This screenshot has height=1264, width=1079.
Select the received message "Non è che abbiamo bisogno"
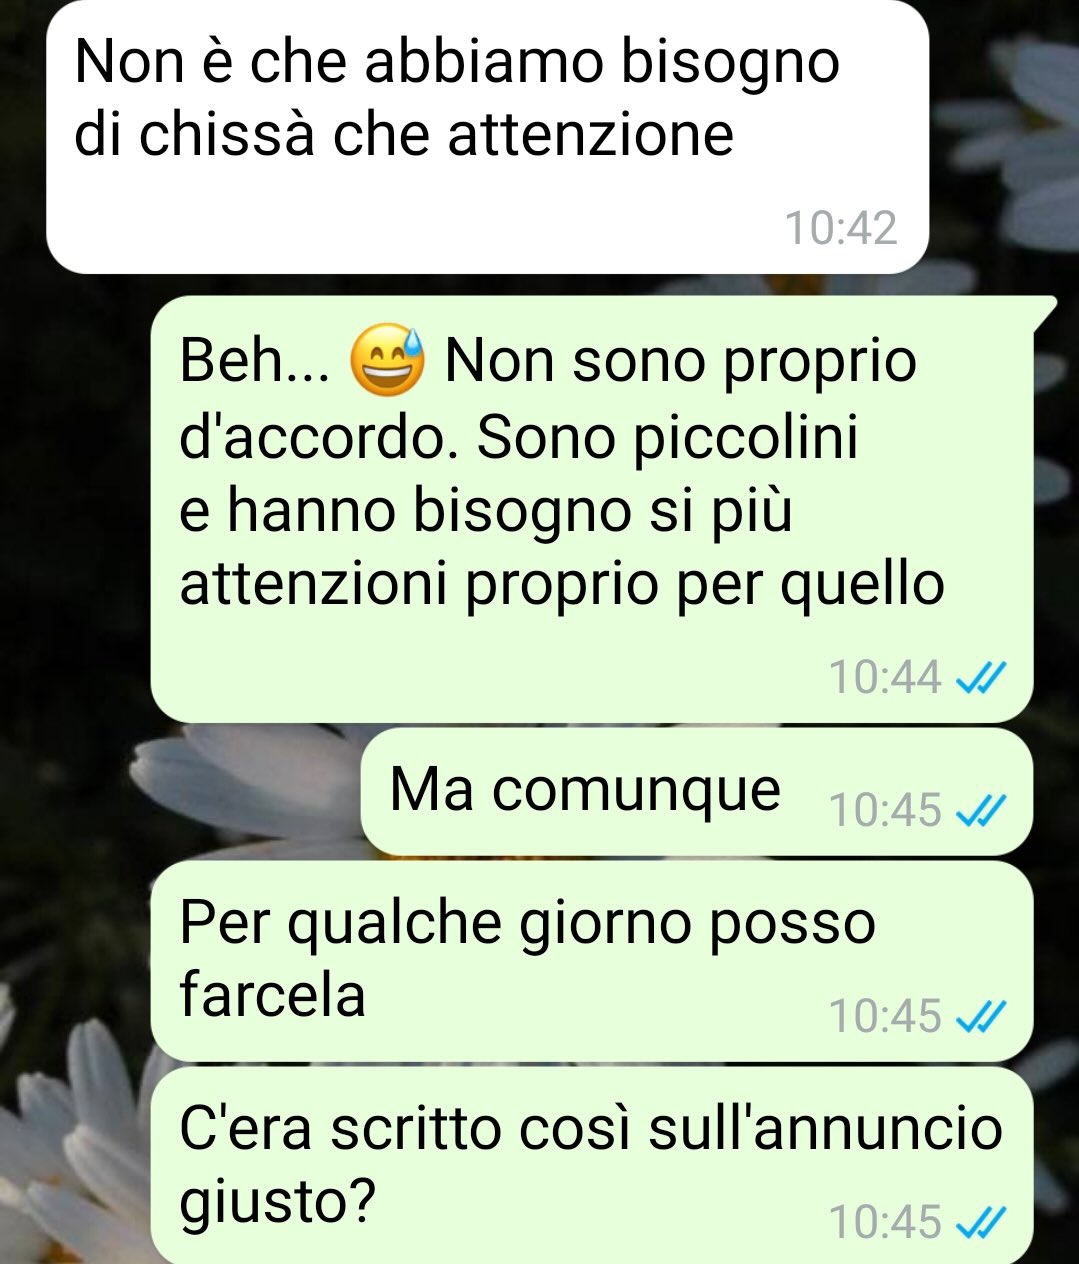coord(488,137)
